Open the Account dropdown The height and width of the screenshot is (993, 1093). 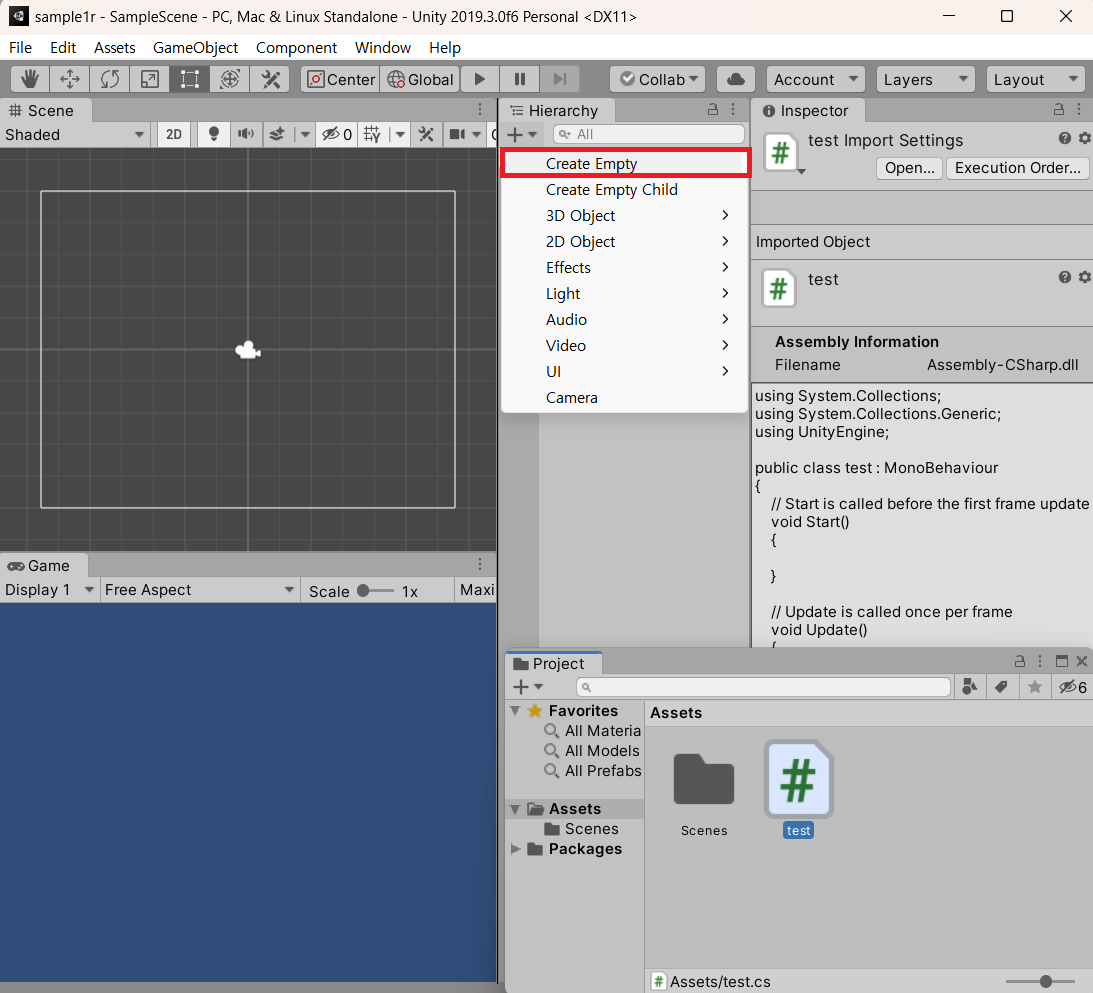[x=816, y=79]
